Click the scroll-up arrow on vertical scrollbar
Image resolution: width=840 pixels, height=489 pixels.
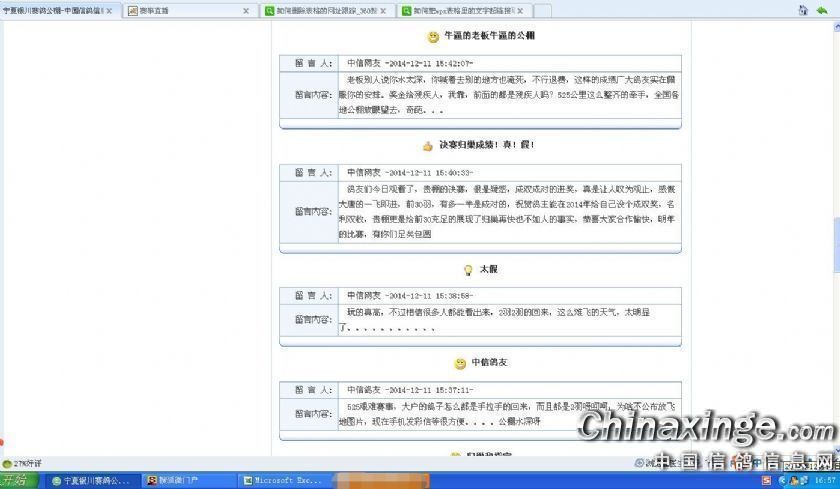834,27
